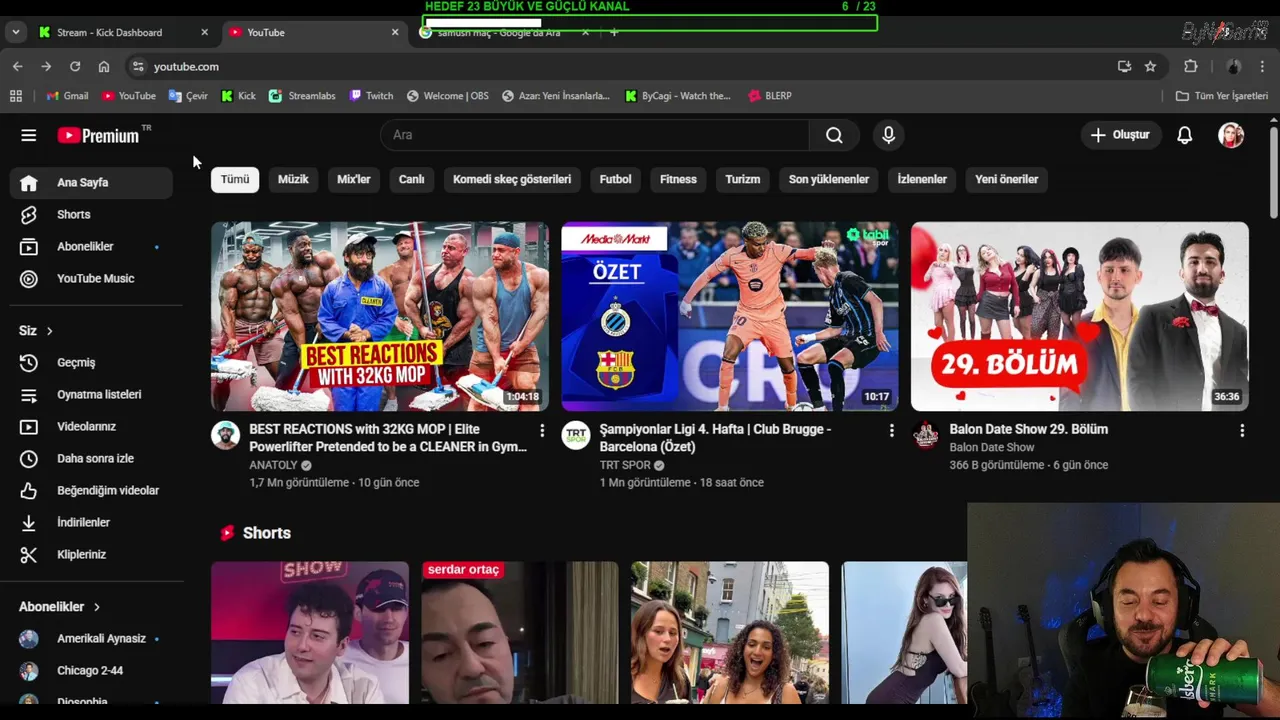1280x720 pixels.
Task: Open the Apps grid in the bookmarks bar
Action: tap(16, 96)
